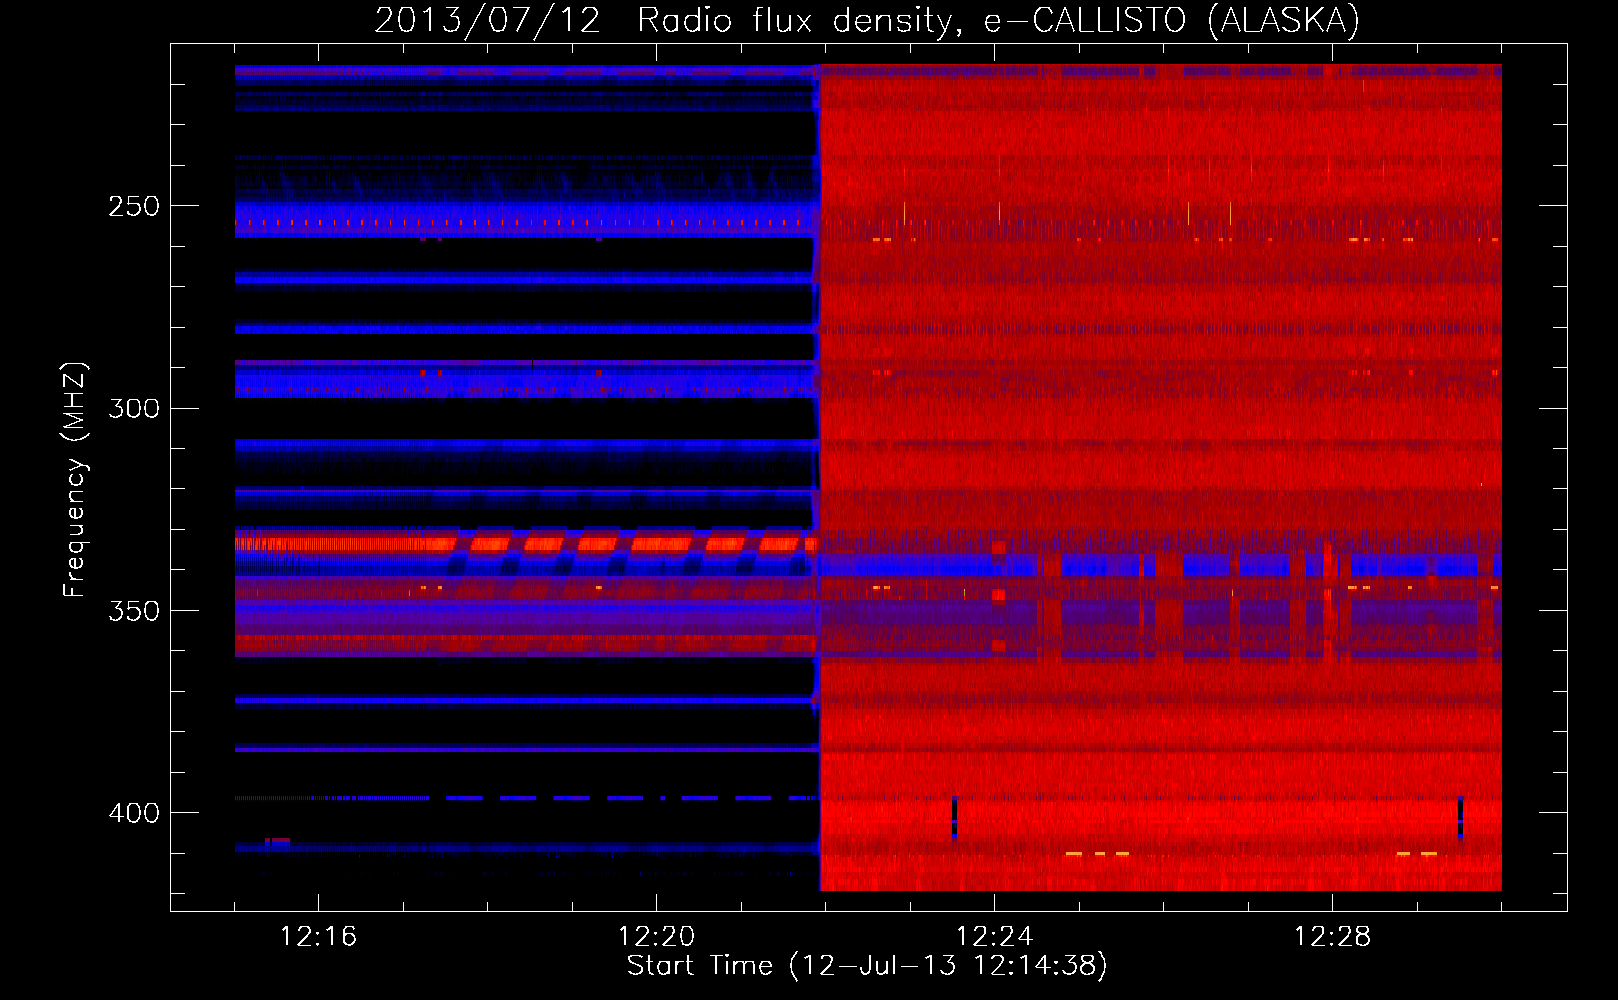Click the 350 frequency tick label
Screen dimensions: 1618x1000
click(134, 610)
